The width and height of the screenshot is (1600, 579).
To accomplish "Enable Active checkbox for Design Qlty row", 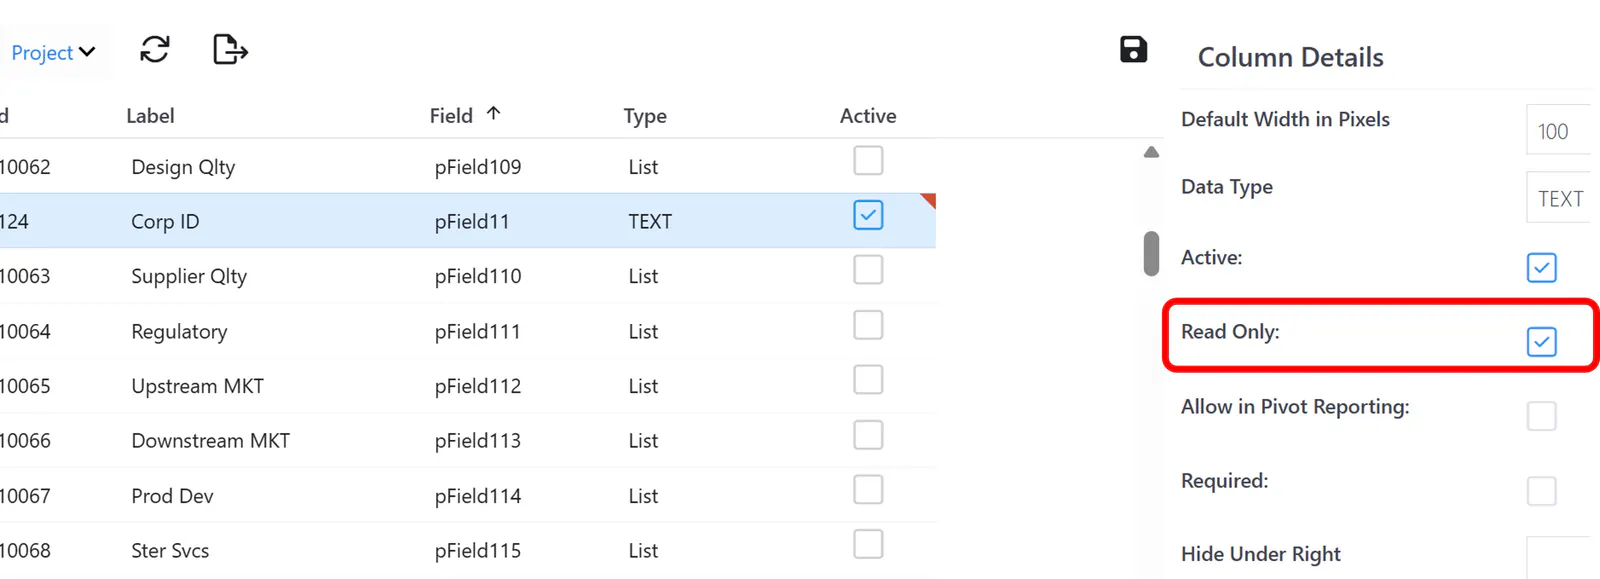I will (868, 160).
